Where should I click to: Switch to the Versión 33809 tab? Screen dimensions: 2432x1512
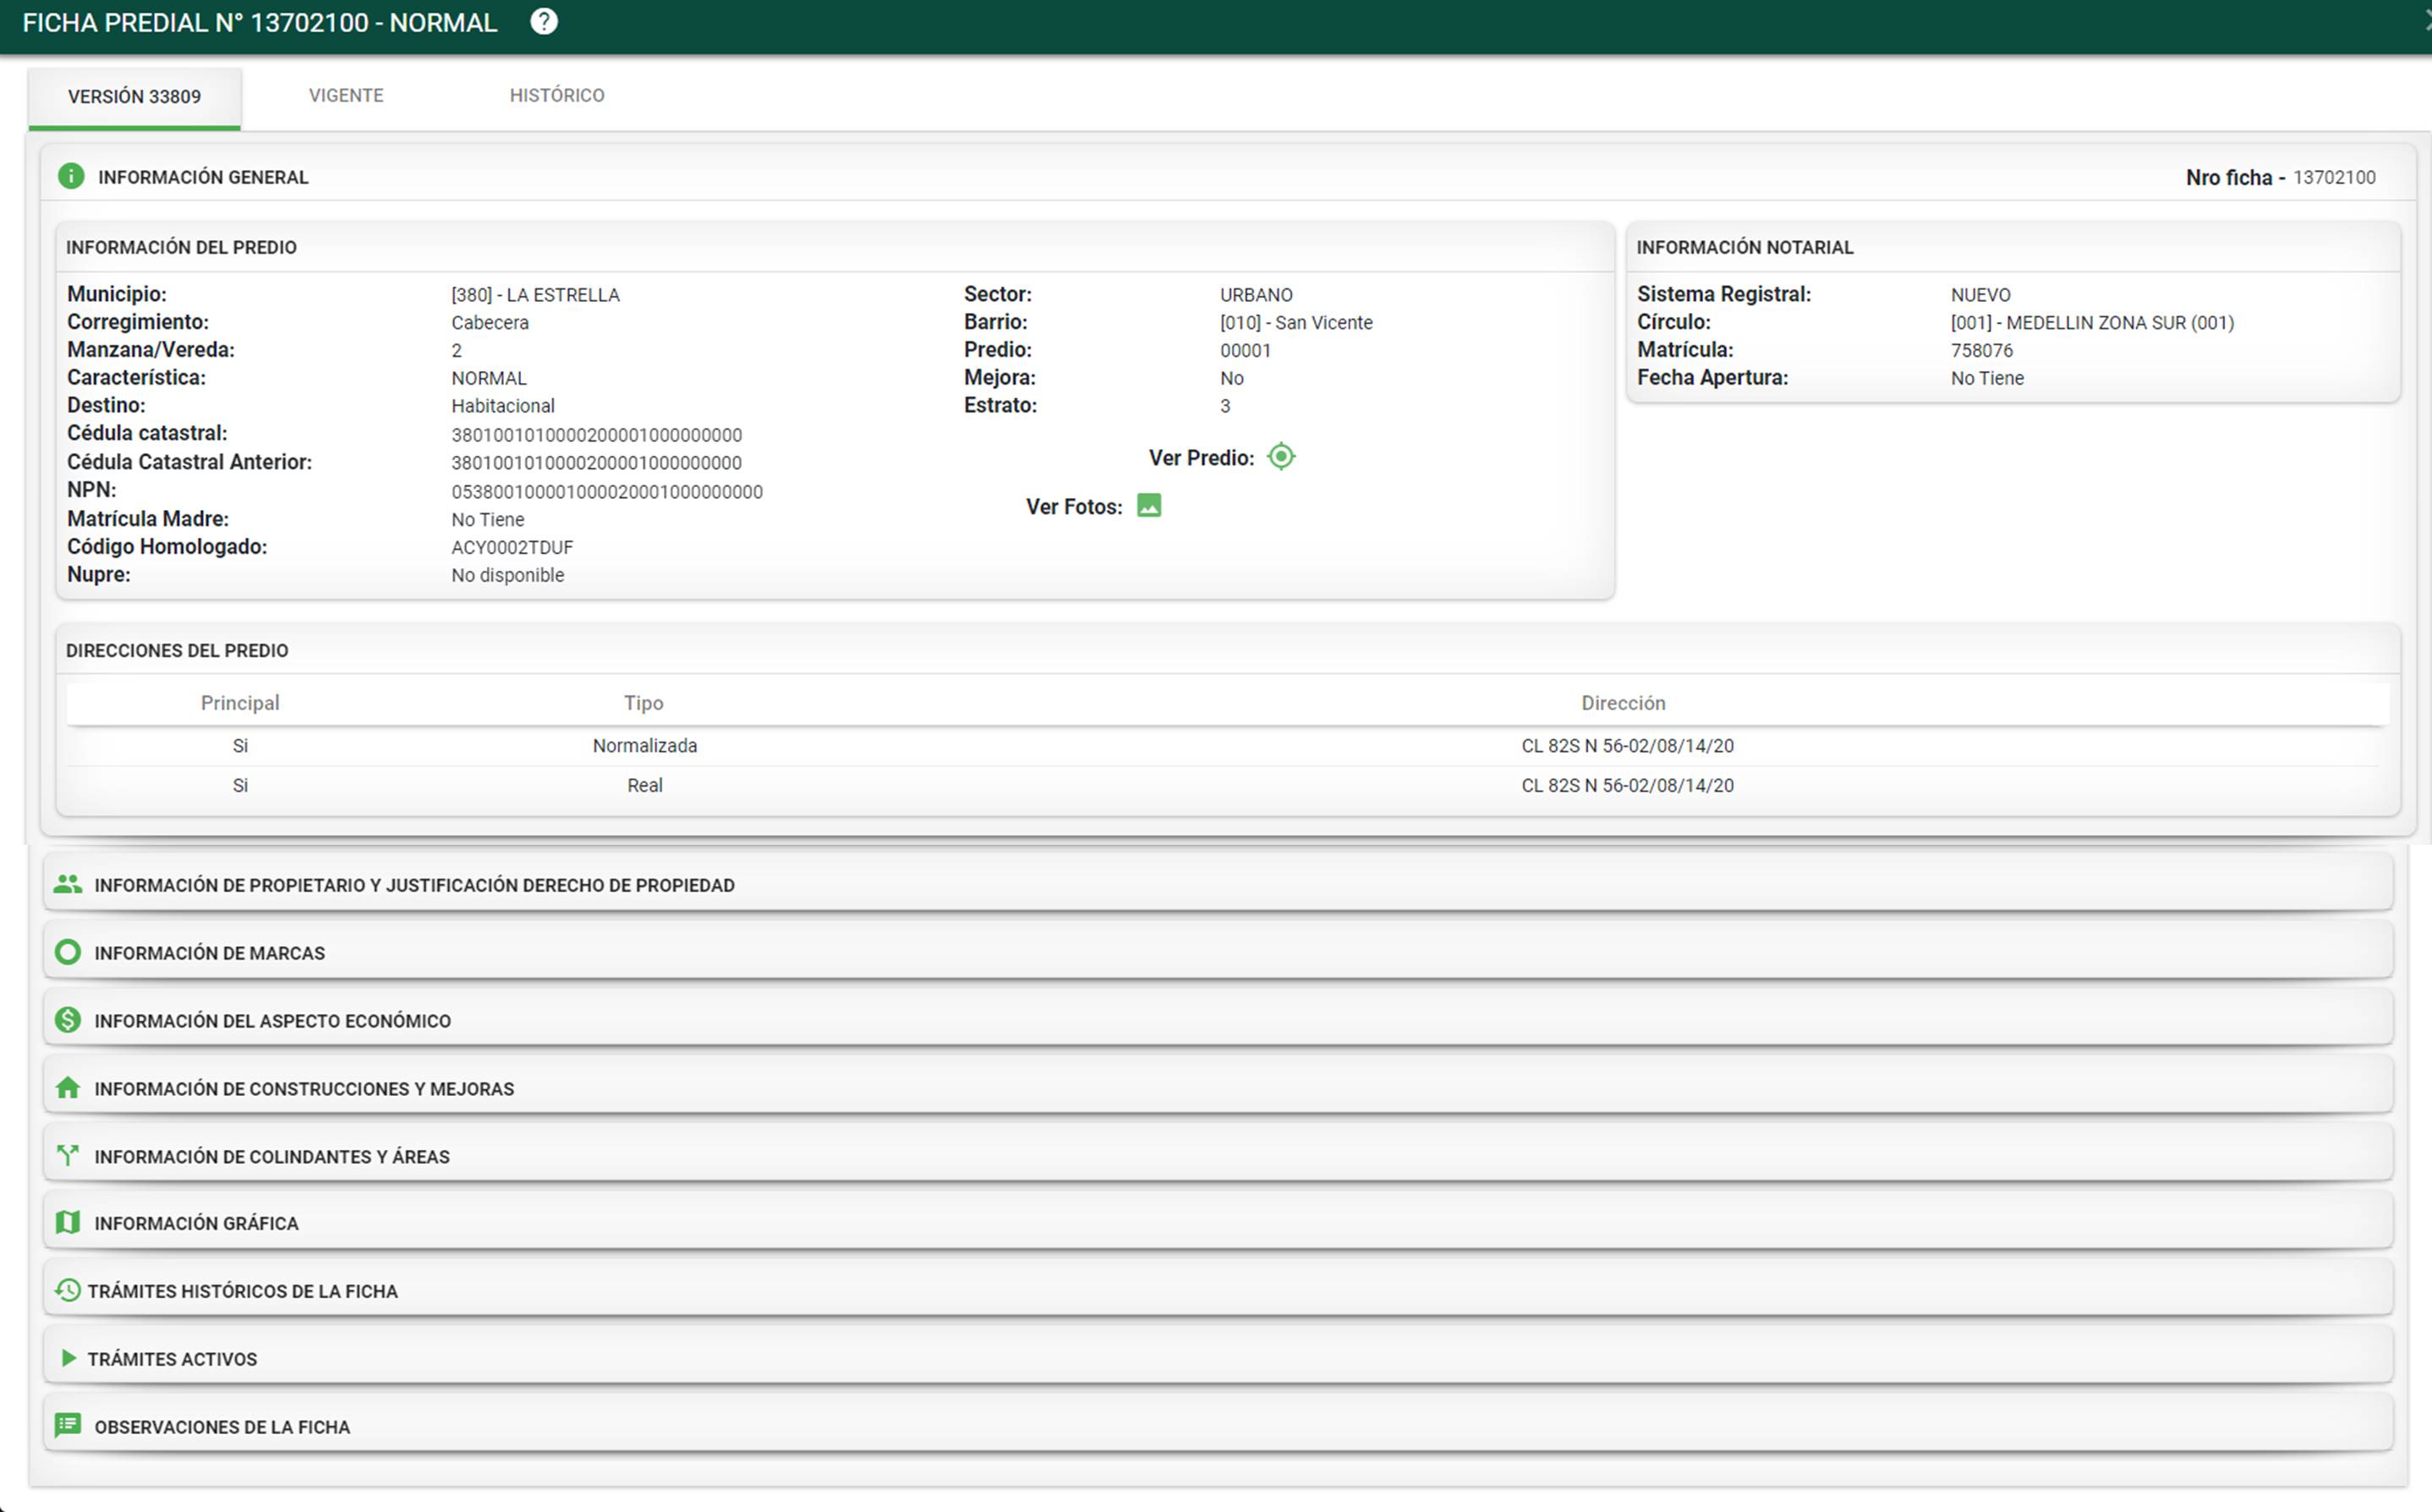134,97
